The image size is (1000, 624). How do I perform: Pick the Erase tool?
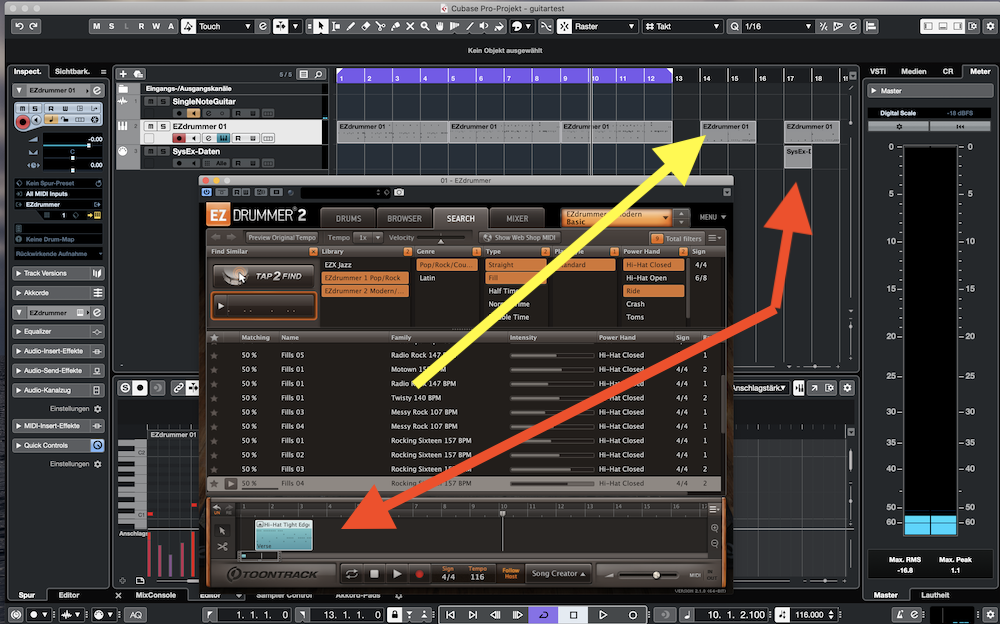click(x=365, y=26)
